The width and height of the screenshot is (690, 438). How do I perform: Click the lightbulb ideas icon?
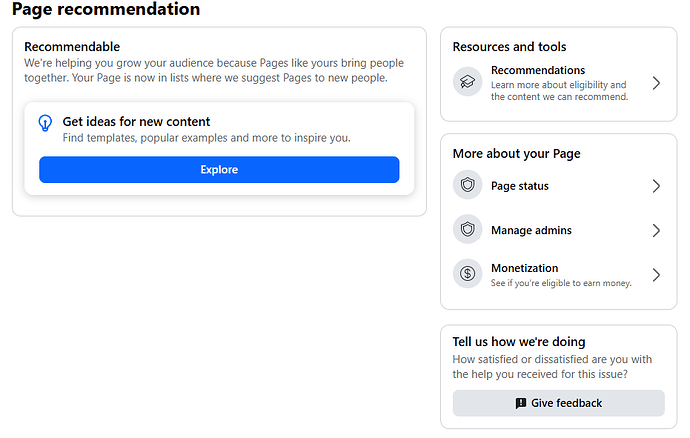tap(45, 123)
